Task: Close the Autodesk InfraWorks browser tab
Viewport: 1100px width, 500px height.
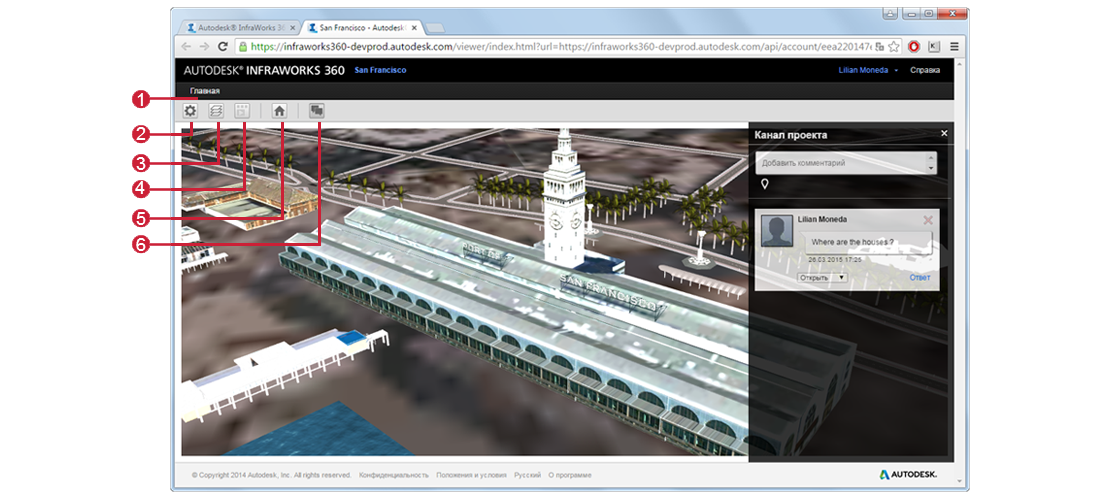Action: click(293, 28)
